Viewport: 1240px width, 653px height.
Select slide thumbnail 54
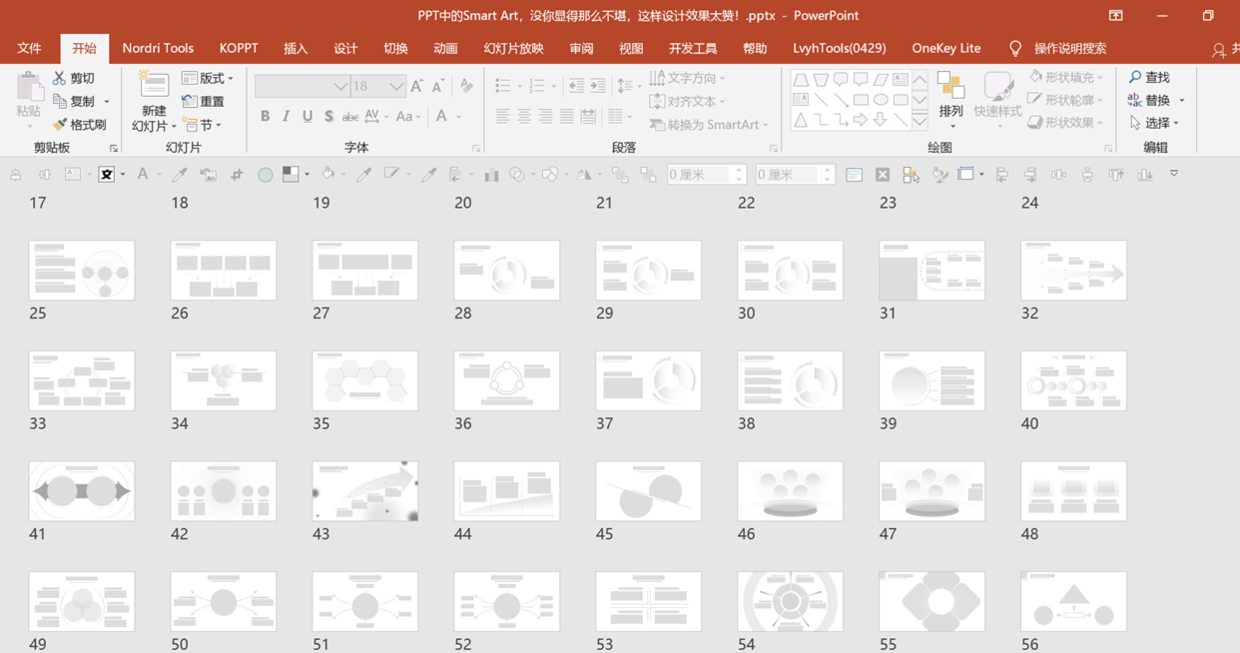point(790,602)
